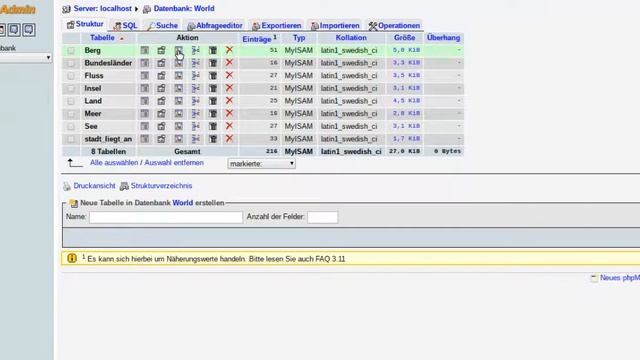Open the database selector dropdown in sidebar

pyautogui.click(x=25, y=58)
